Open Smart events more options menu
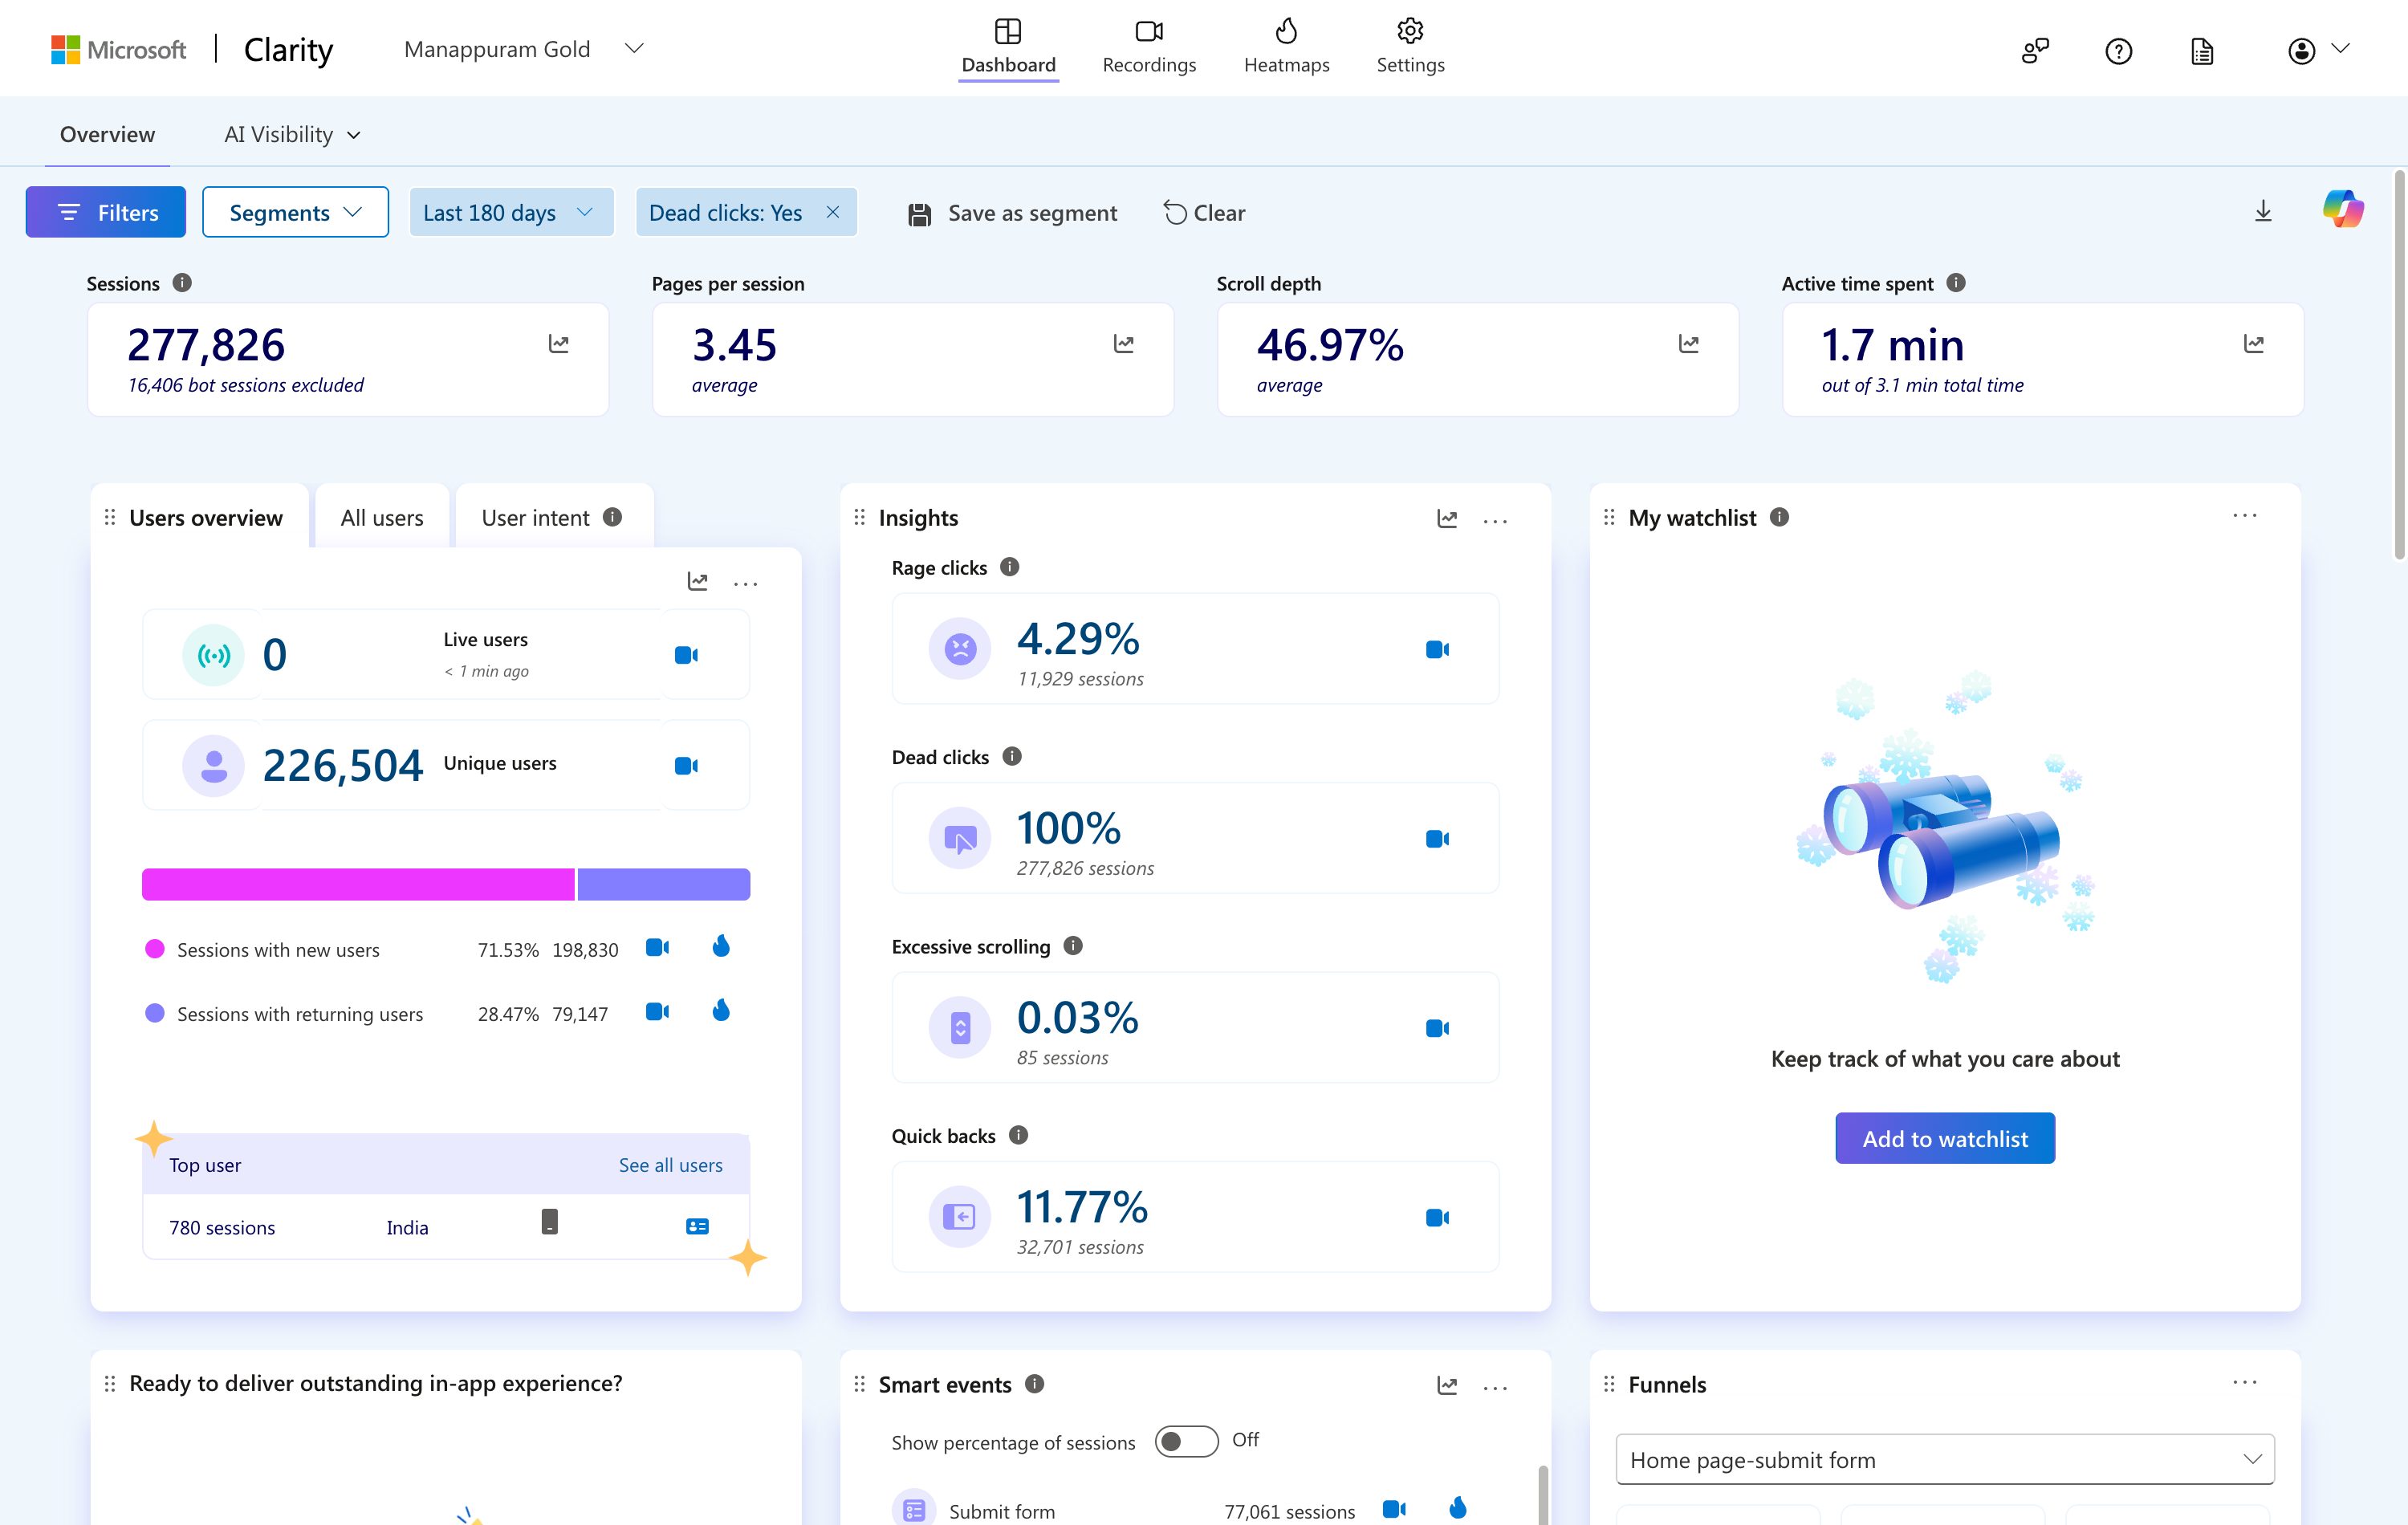Viewport: 2408px width, 1525px height. pyautogui.click(x=1495, y=1387)
